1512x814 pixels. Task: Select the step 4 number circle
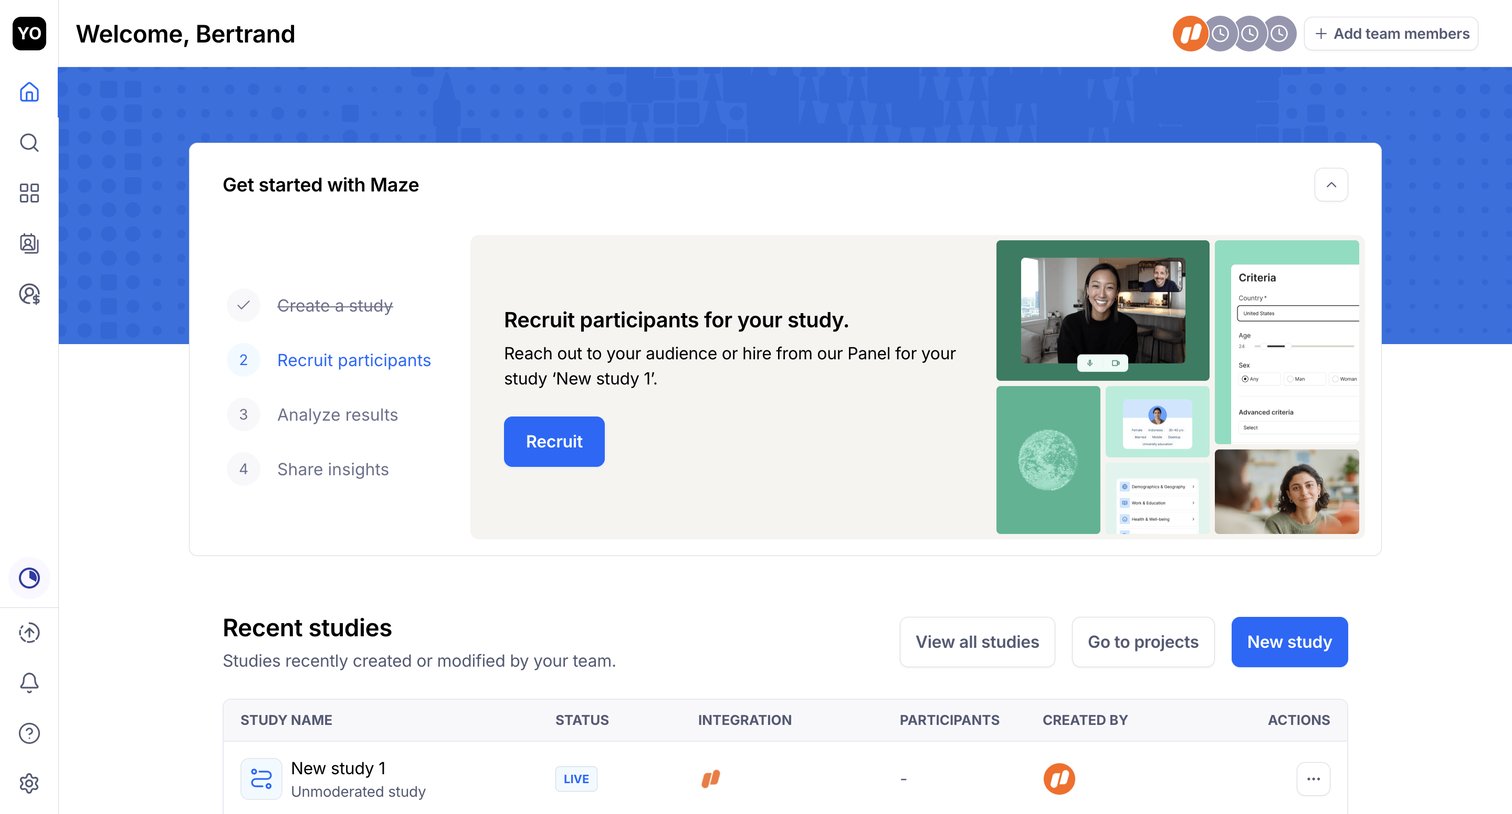pos(243,469)
